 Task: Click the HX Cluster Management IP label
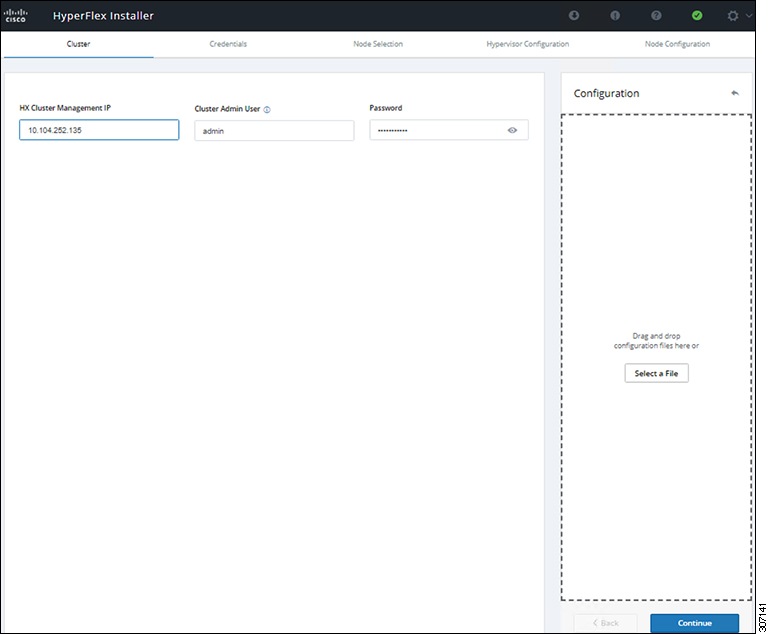(x=65, y=108)
